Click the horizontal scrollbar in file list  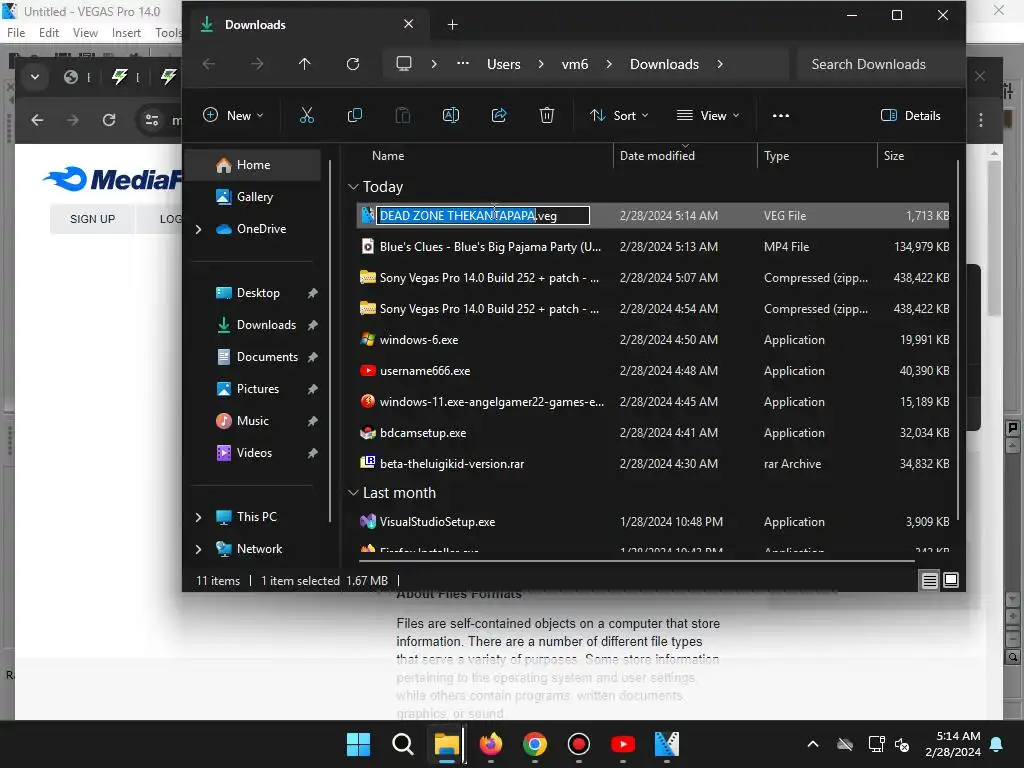[x=637, y=560]
